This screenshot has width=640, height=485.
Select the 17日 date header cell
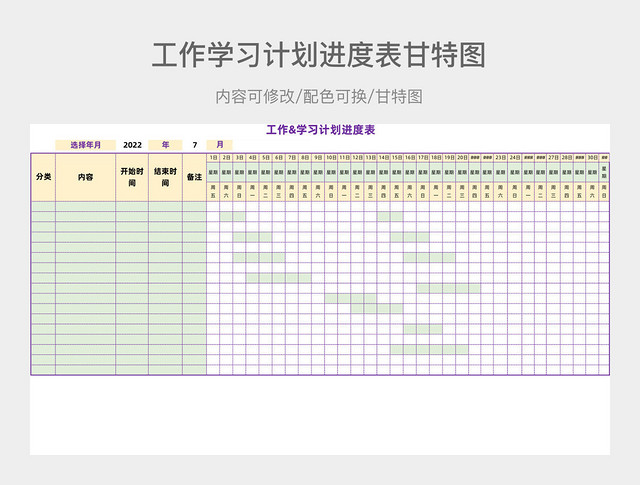point(423,158)
